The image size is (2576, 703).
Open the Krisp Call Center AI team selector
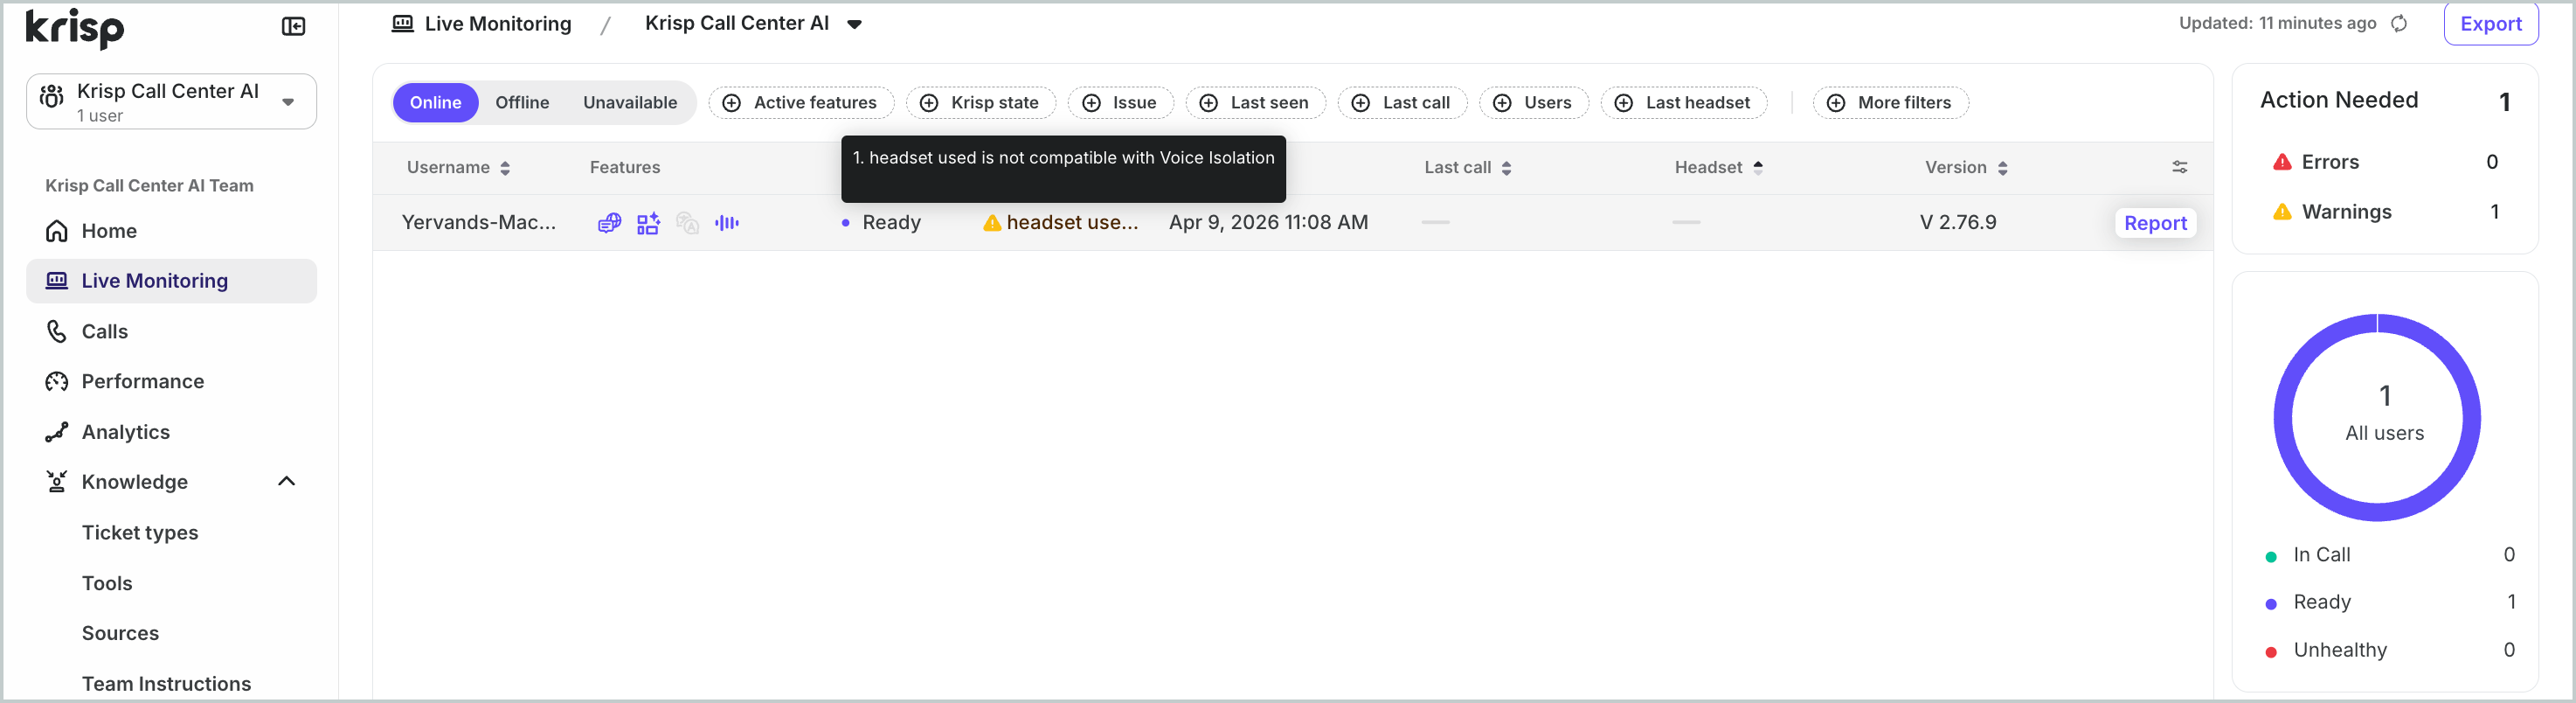click(x=171, y=102)
